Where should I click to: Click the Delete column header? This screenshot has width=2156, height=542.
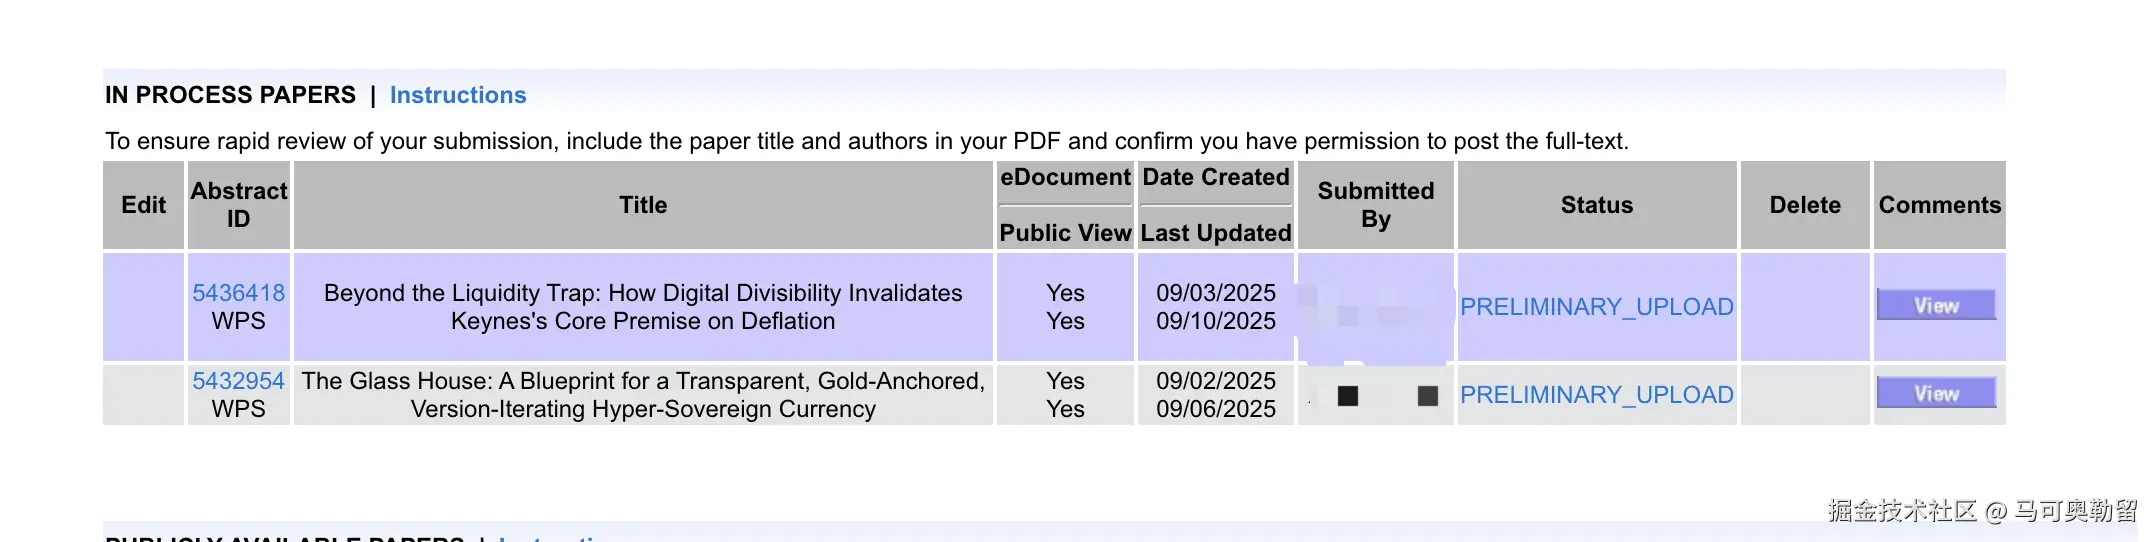[1804, 205]
